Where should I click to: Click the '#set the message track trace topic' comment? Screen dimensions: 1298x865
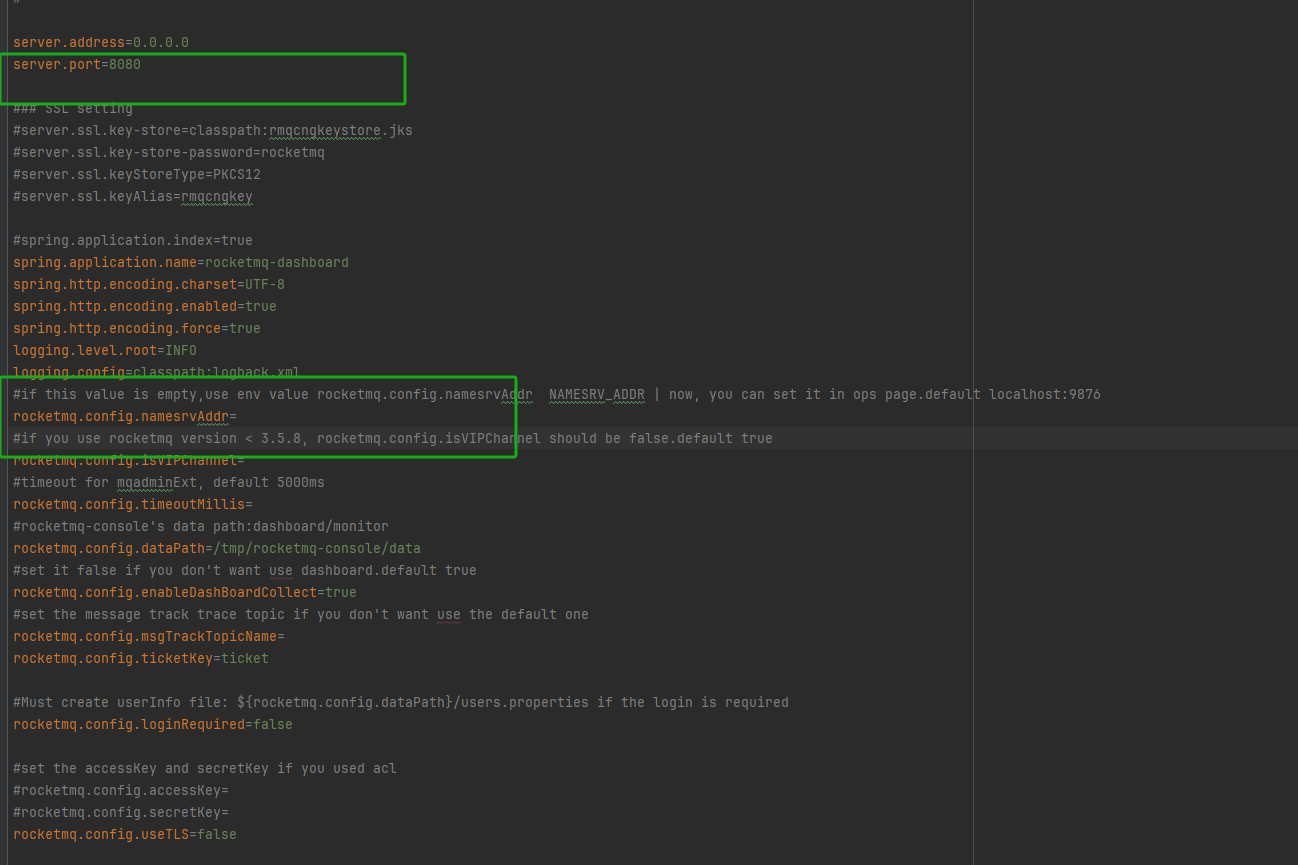(x=301, y=615)
